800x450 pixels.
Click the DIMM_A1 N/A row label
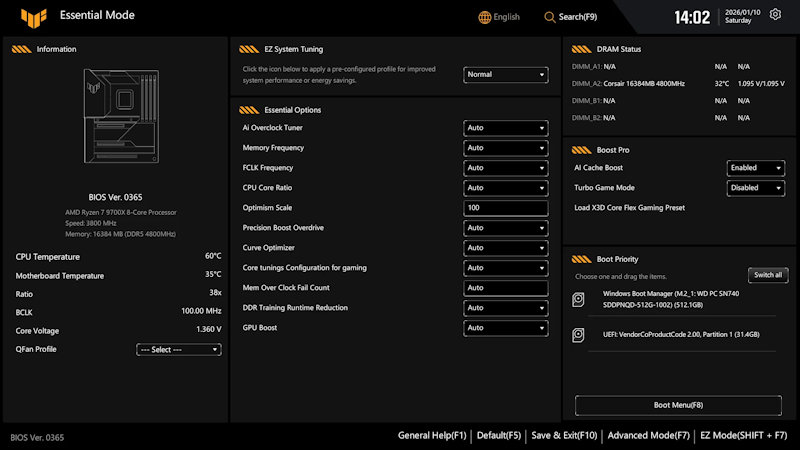point(593,67)
